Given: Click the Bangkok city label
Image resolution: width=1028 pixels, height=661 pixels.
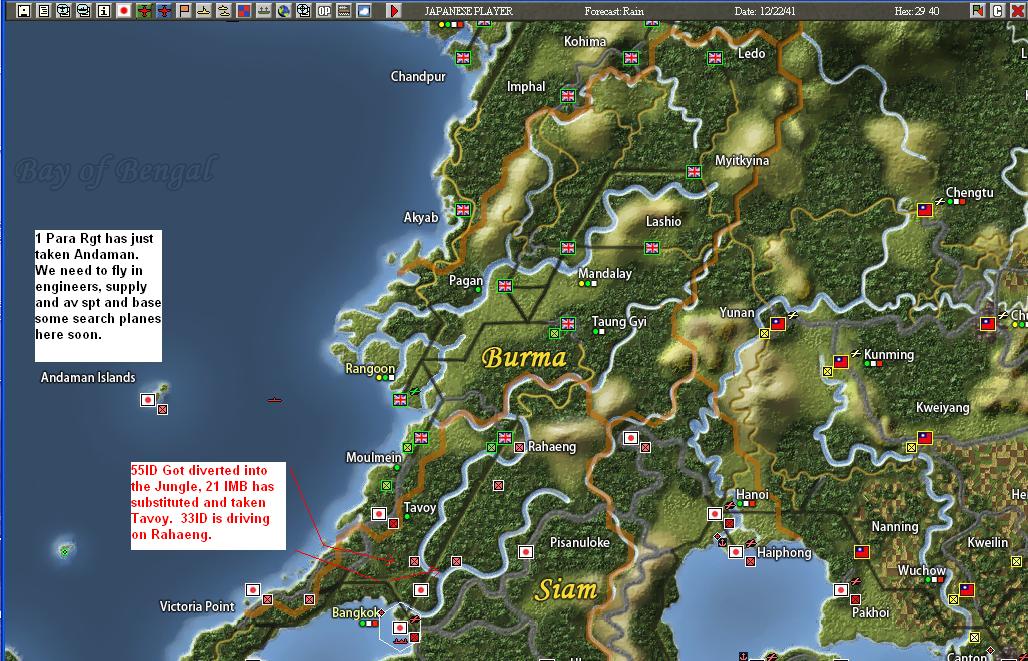Looking at the screenshot, I should pyautogui.click(x=355, y=612).
